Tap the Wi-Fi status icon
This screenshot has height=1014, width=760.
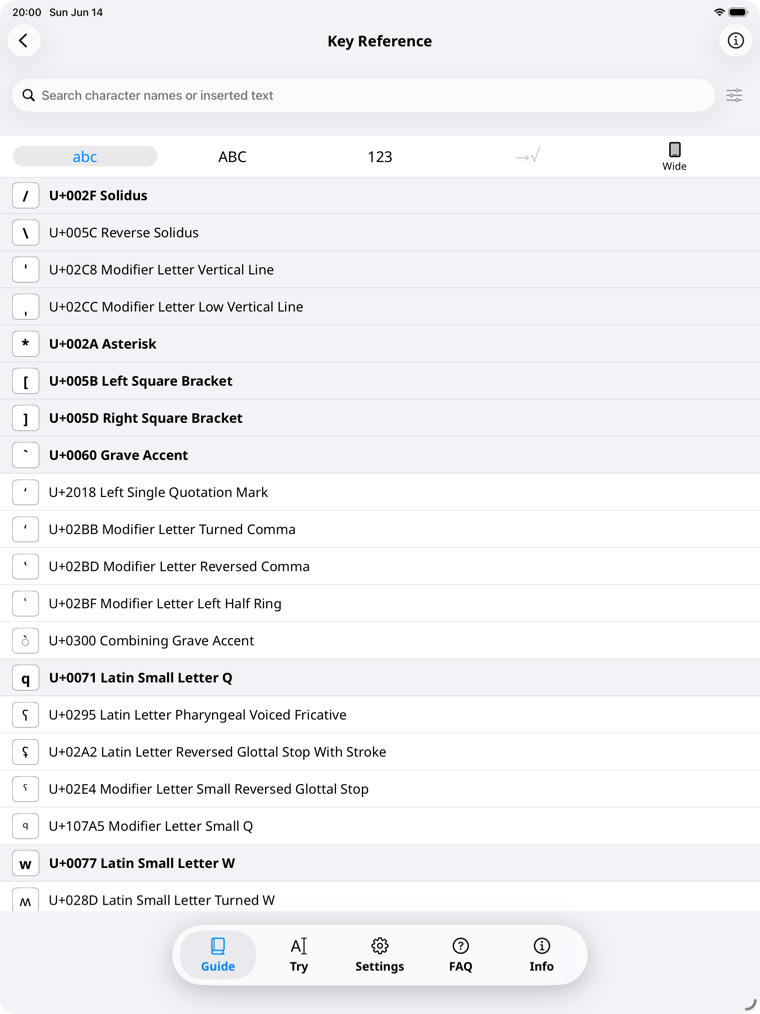[x=719, y=12]
